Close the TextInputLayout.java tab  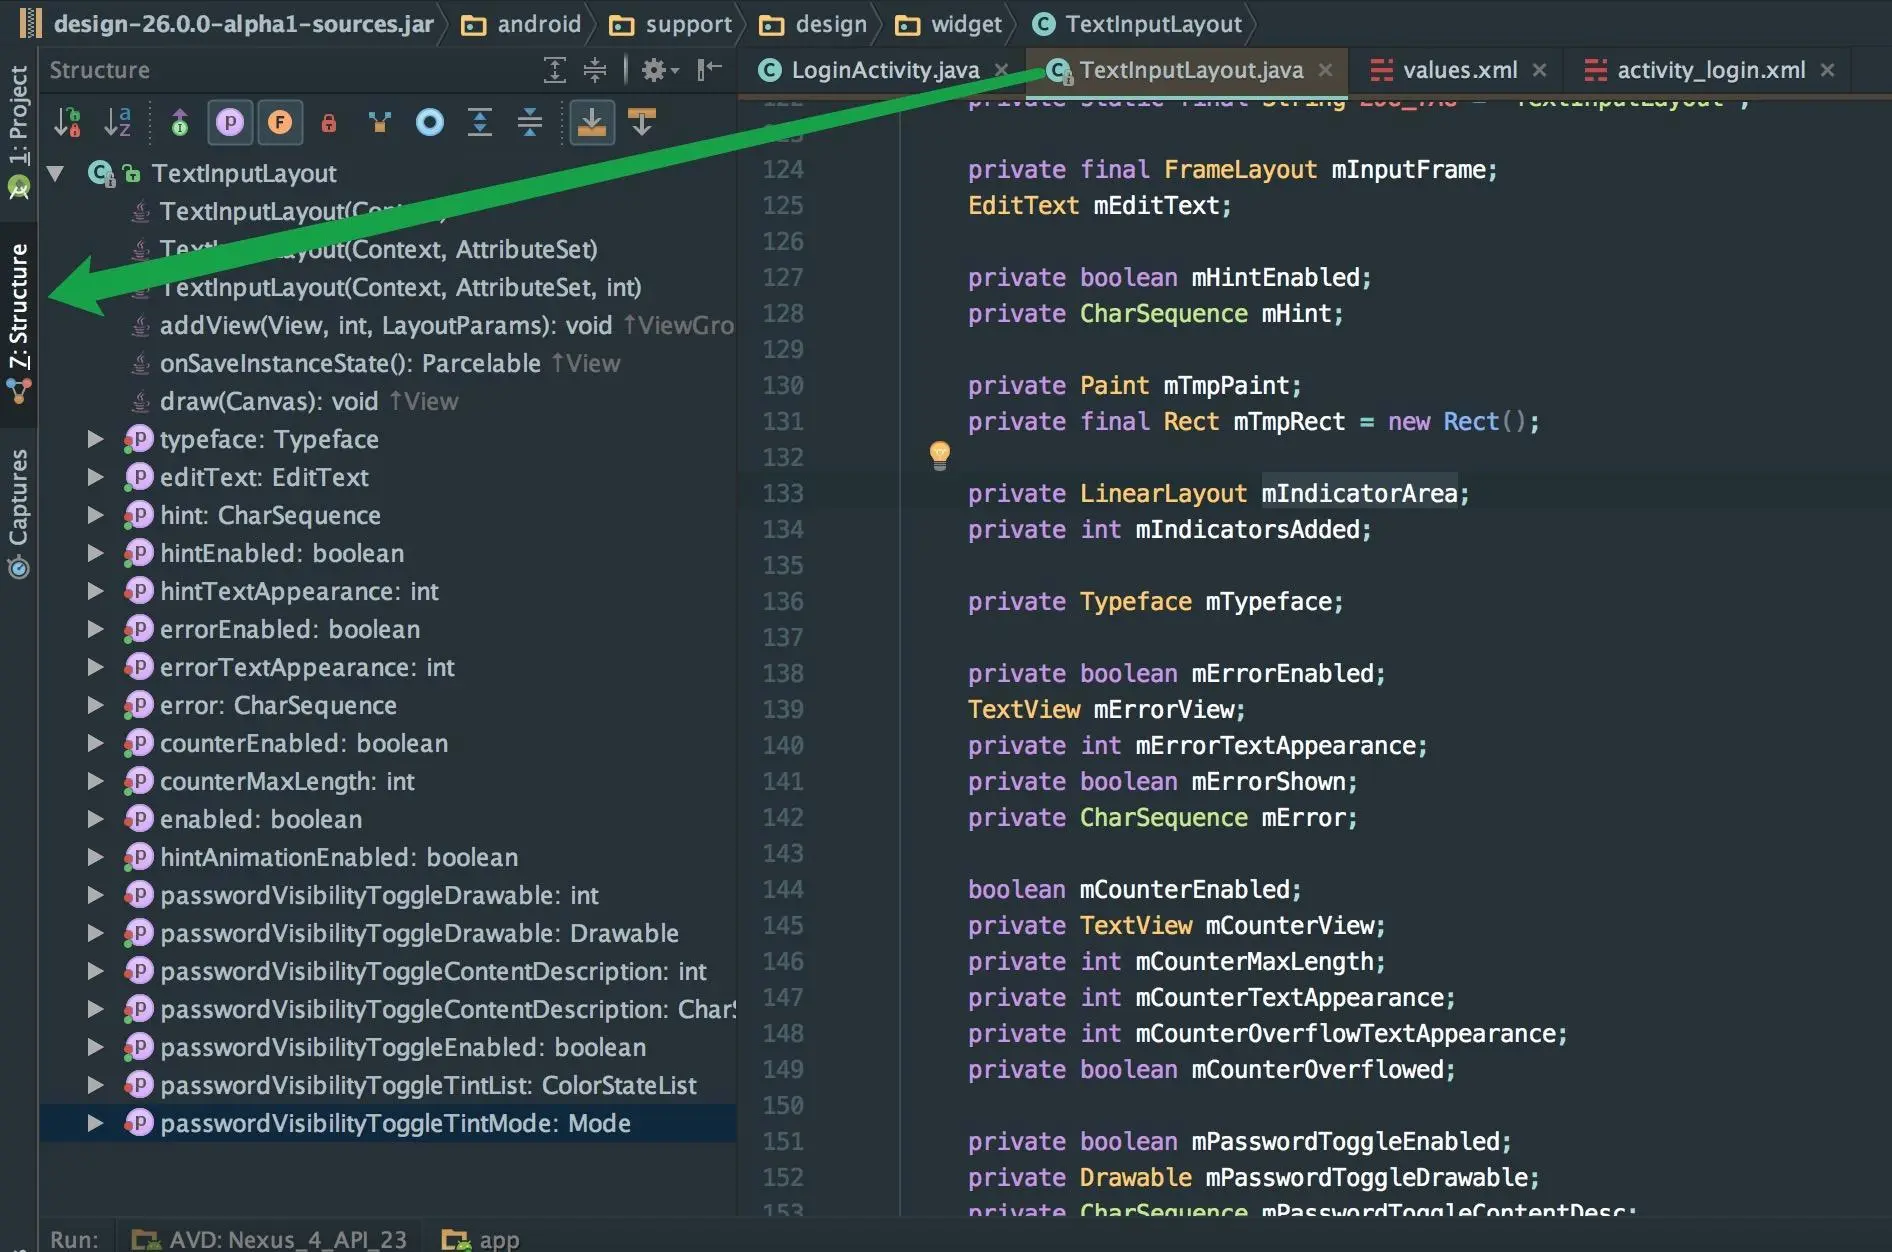click(x=1325, y=70)
